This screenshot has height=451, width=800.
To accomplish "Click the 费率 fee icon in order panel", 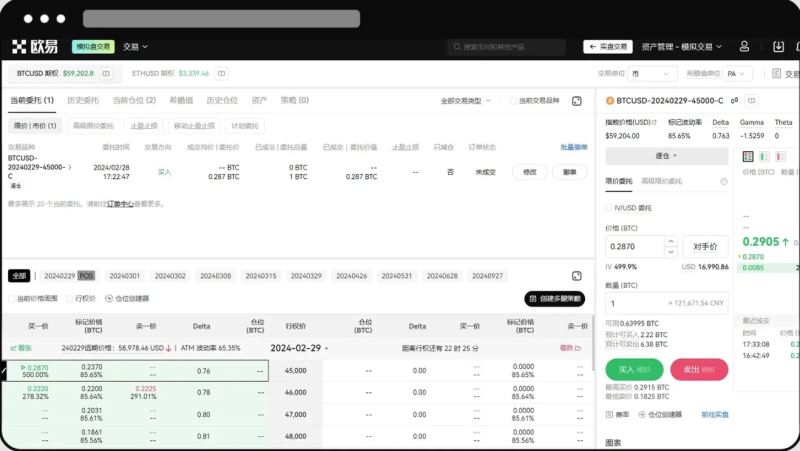I will [609, 414].
